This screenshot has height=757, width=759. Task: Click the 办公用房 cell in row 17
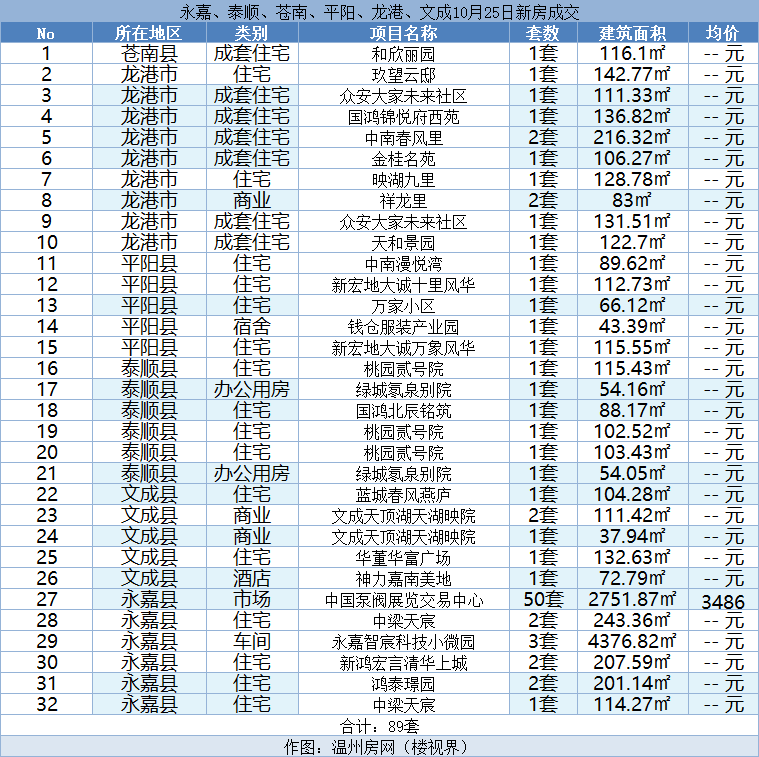[251, 389]
